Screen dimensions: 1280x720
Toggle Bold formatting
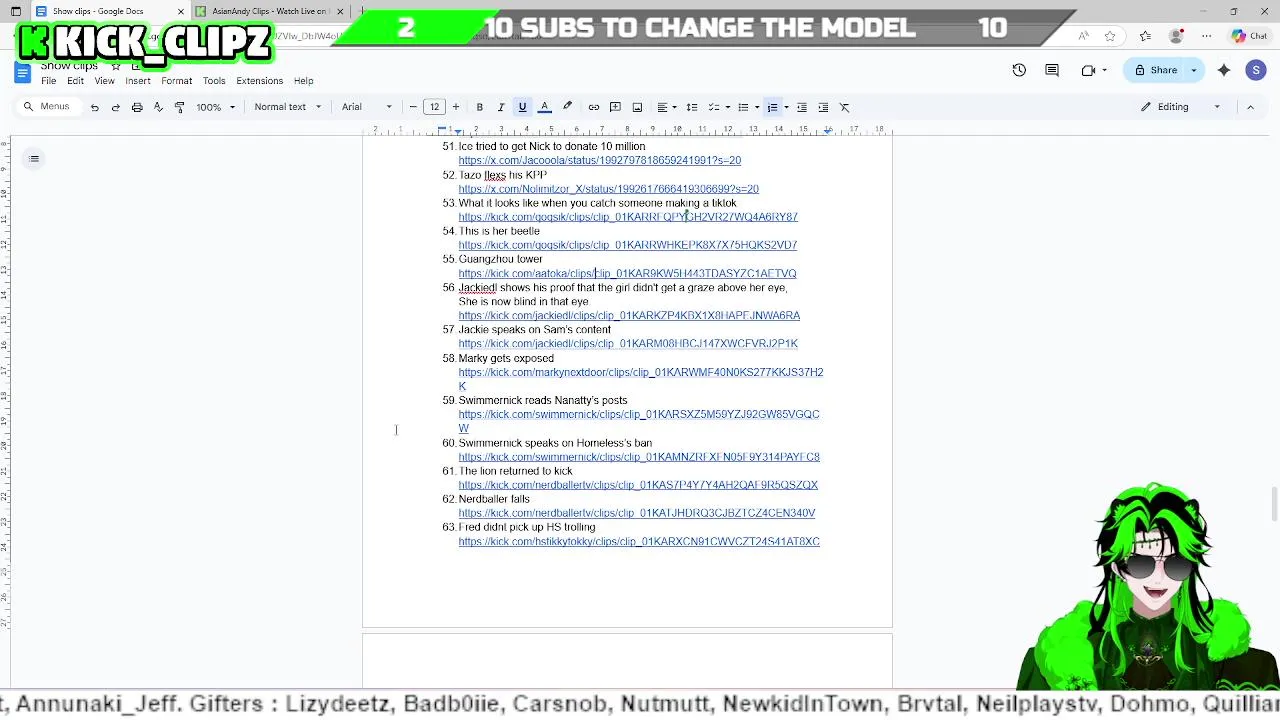[479, 107]
